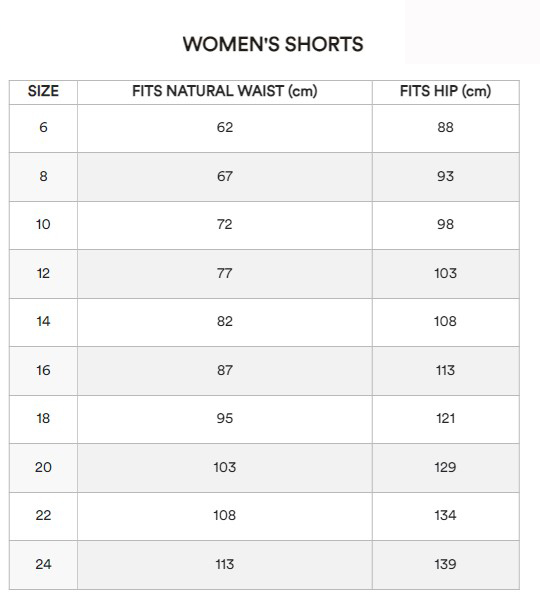Select the SIZE column header
Viewport: 540px width, 601px height.
[43, 91]
